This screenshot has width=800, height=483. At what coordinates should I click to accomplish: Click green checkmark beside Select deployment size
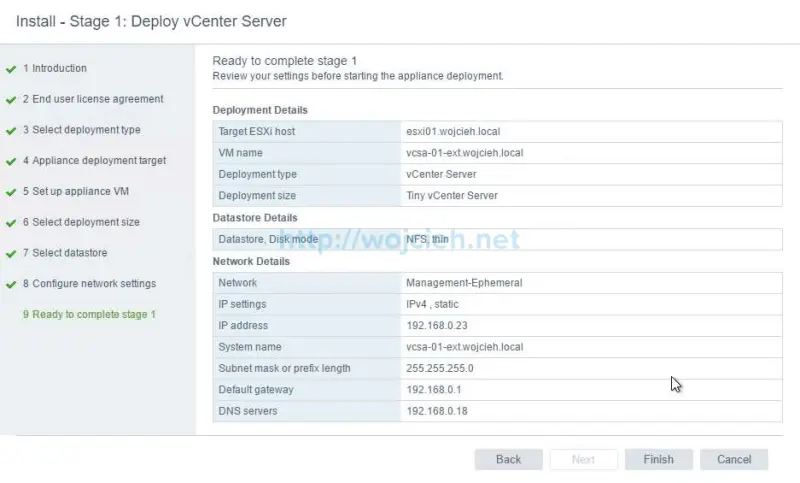(11, 223)
